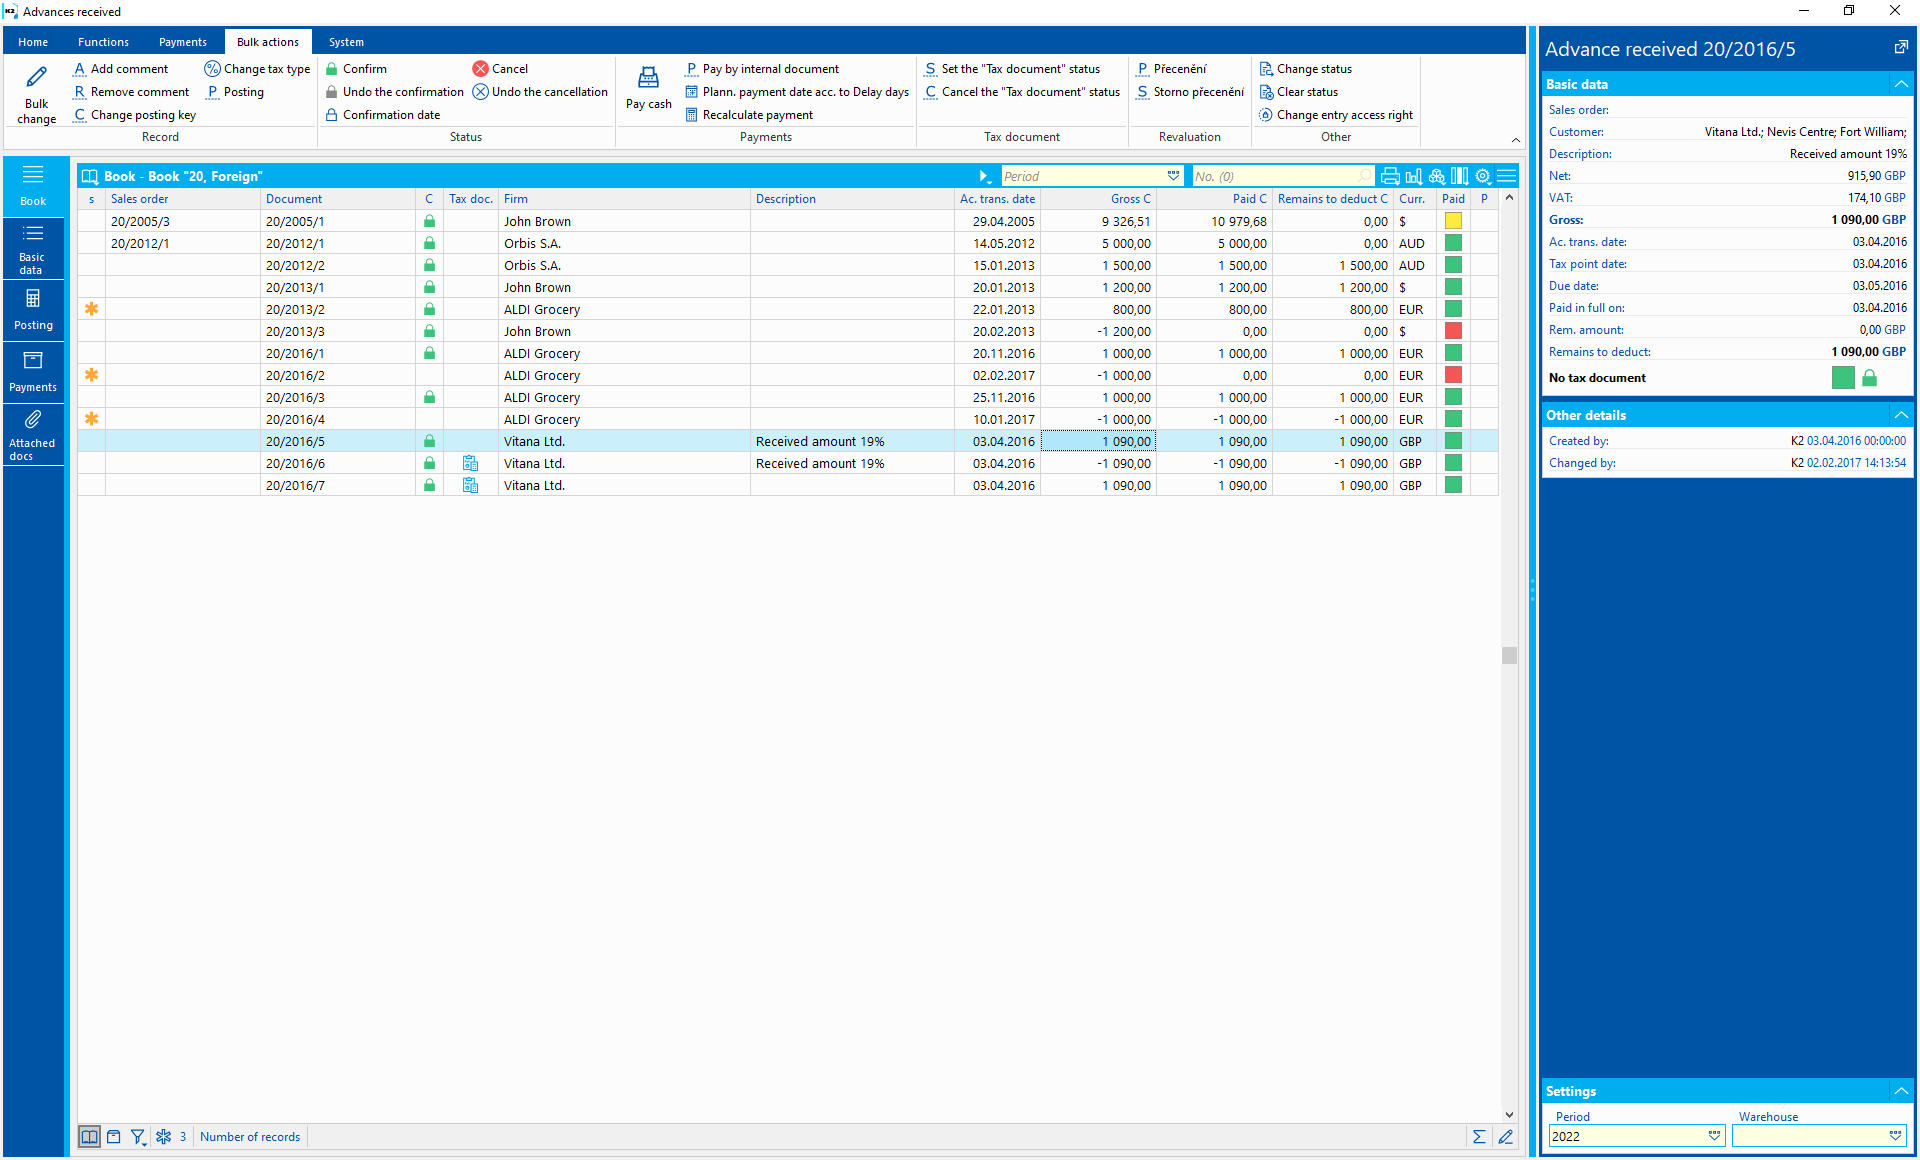
Task: Click the filter funnel icon in status bar
Action: point(138,1137)
